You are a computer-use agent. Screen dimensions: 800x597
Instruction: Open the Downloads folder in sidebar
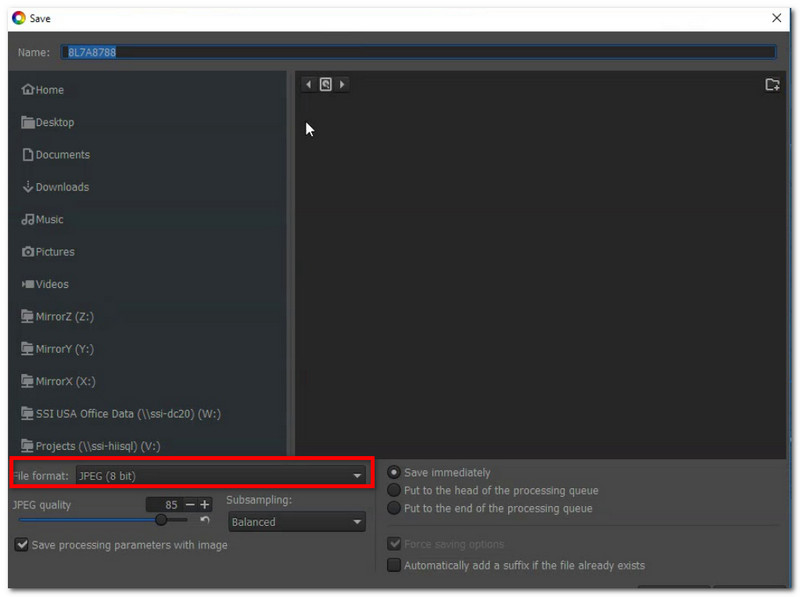point(62,187)
